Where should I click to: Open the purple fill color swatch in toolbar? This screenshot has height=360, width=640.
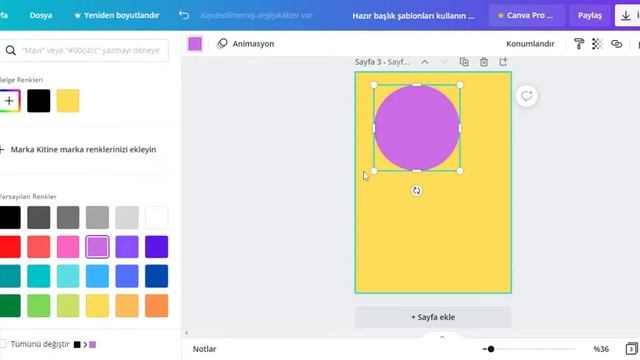click(x=195, y=44)
